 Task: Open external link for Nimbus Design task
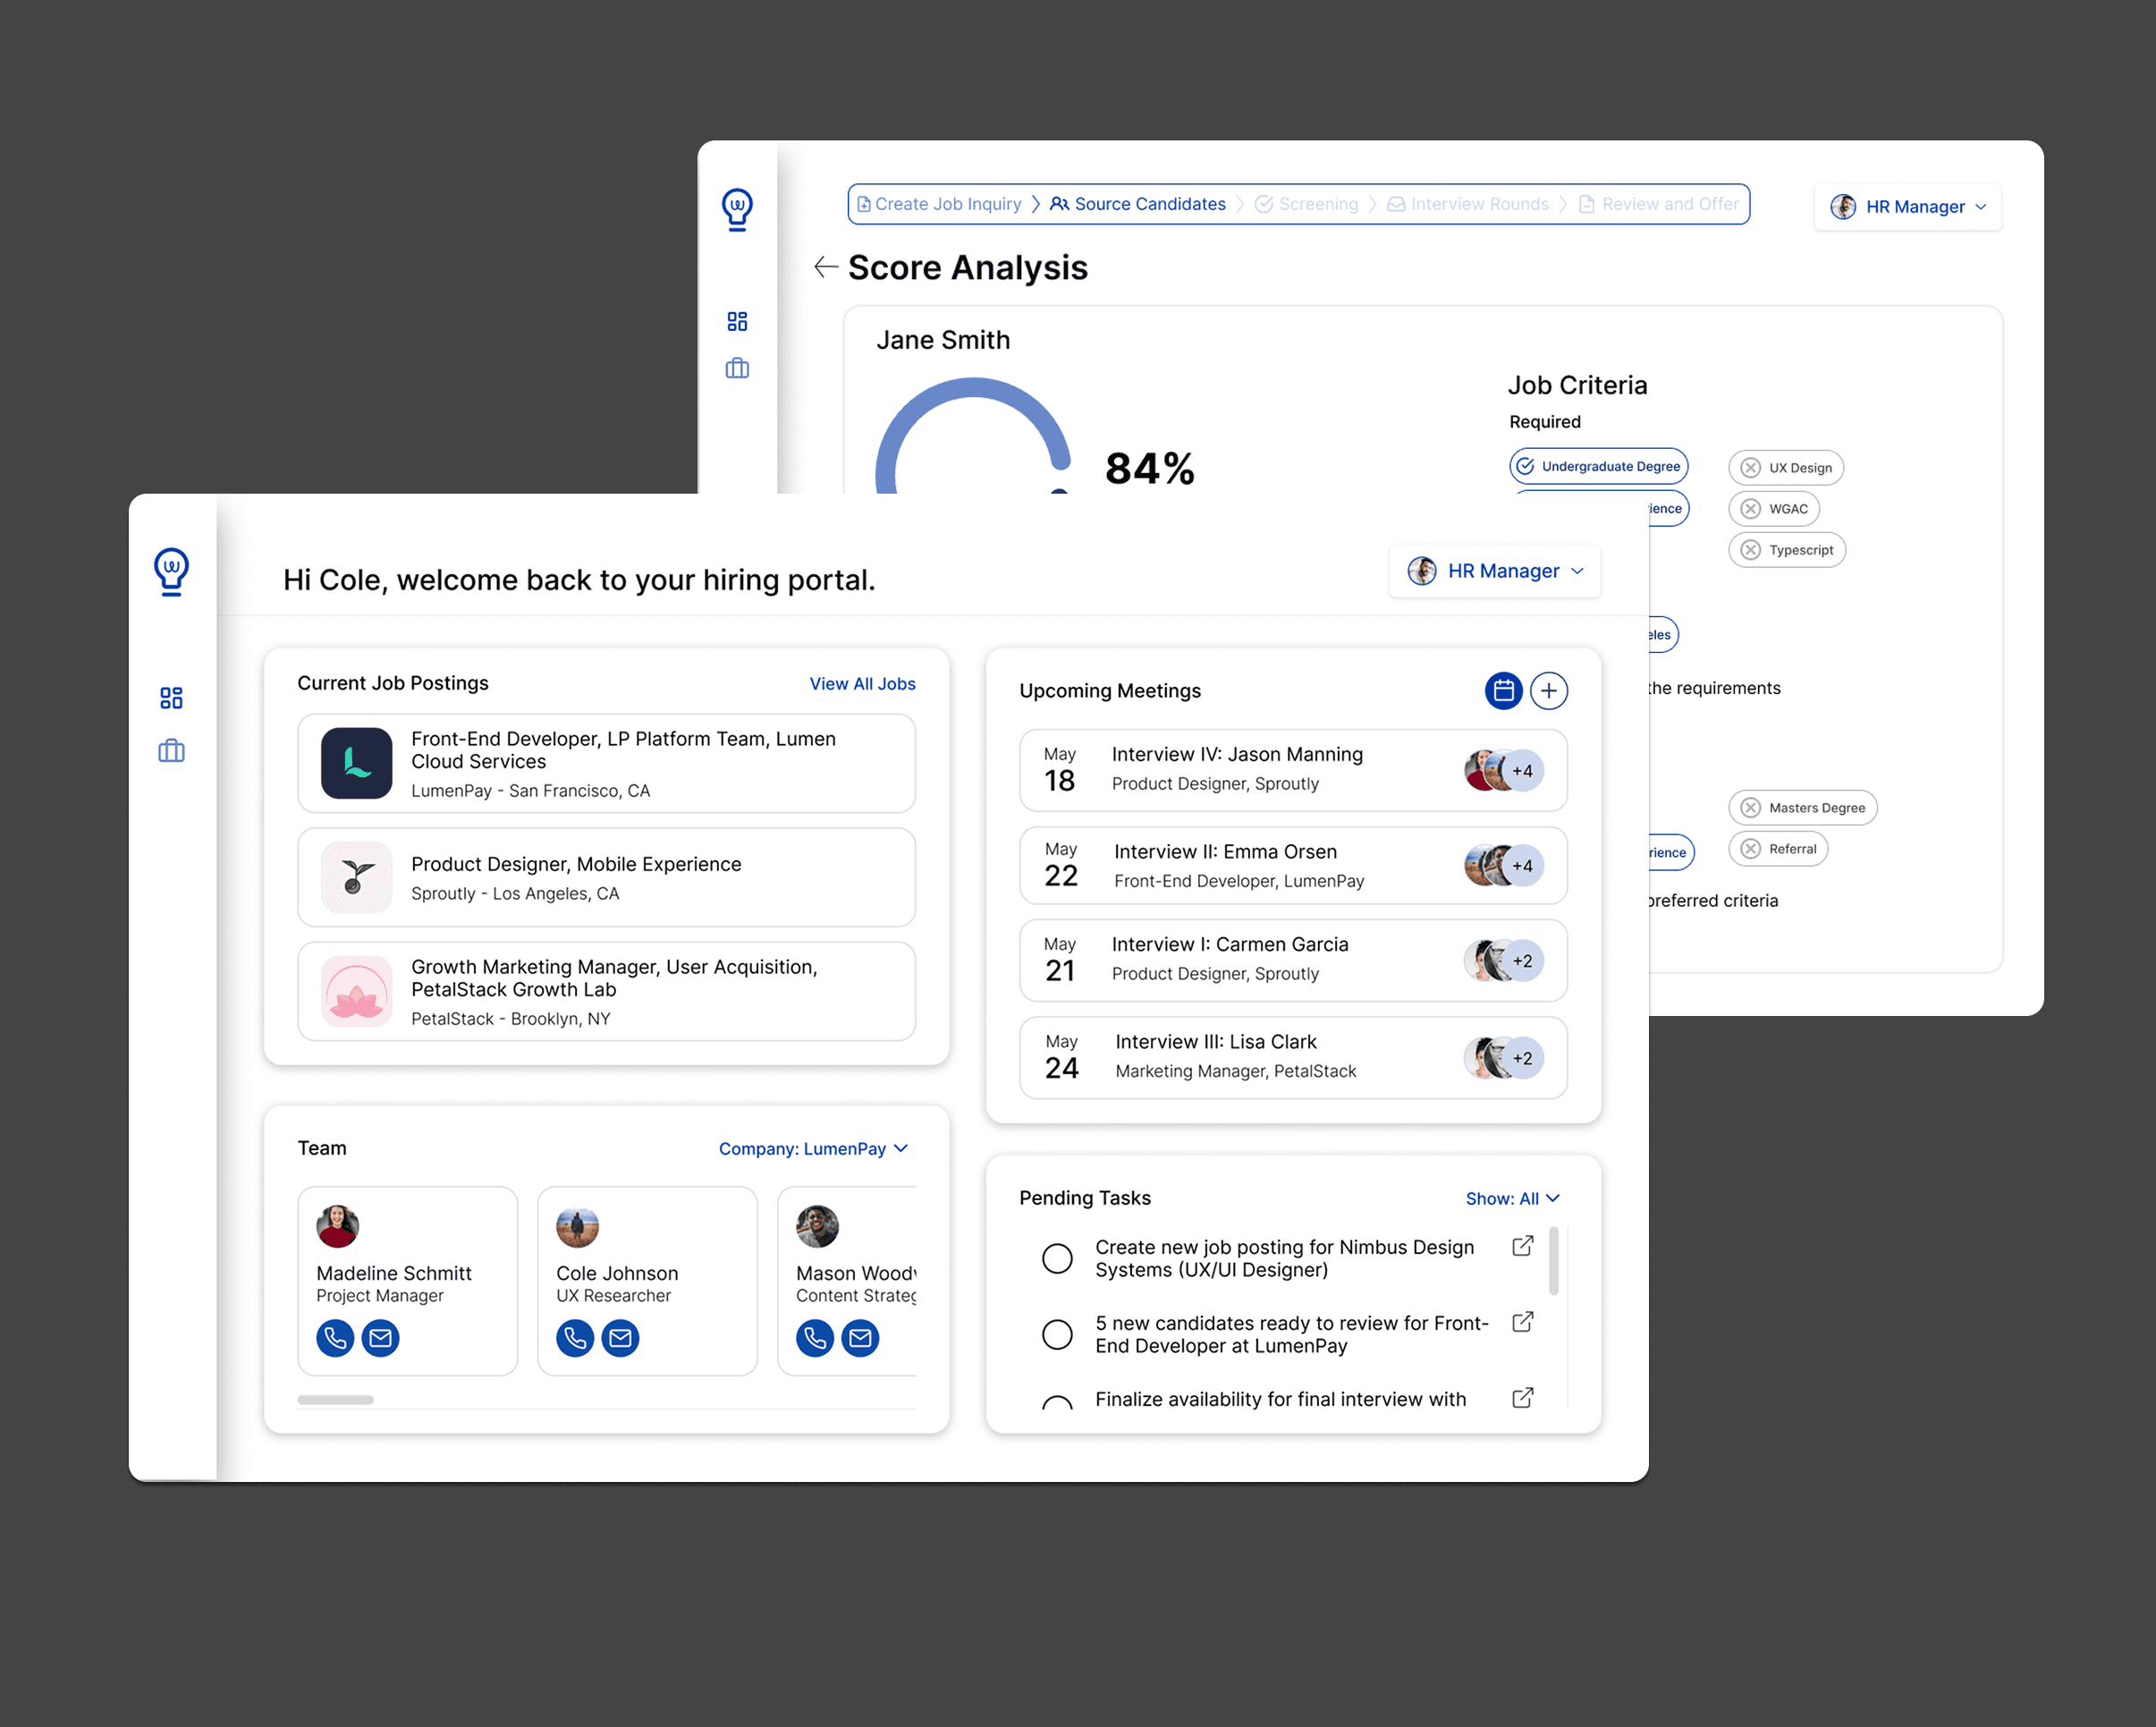pos(1522,1246)
